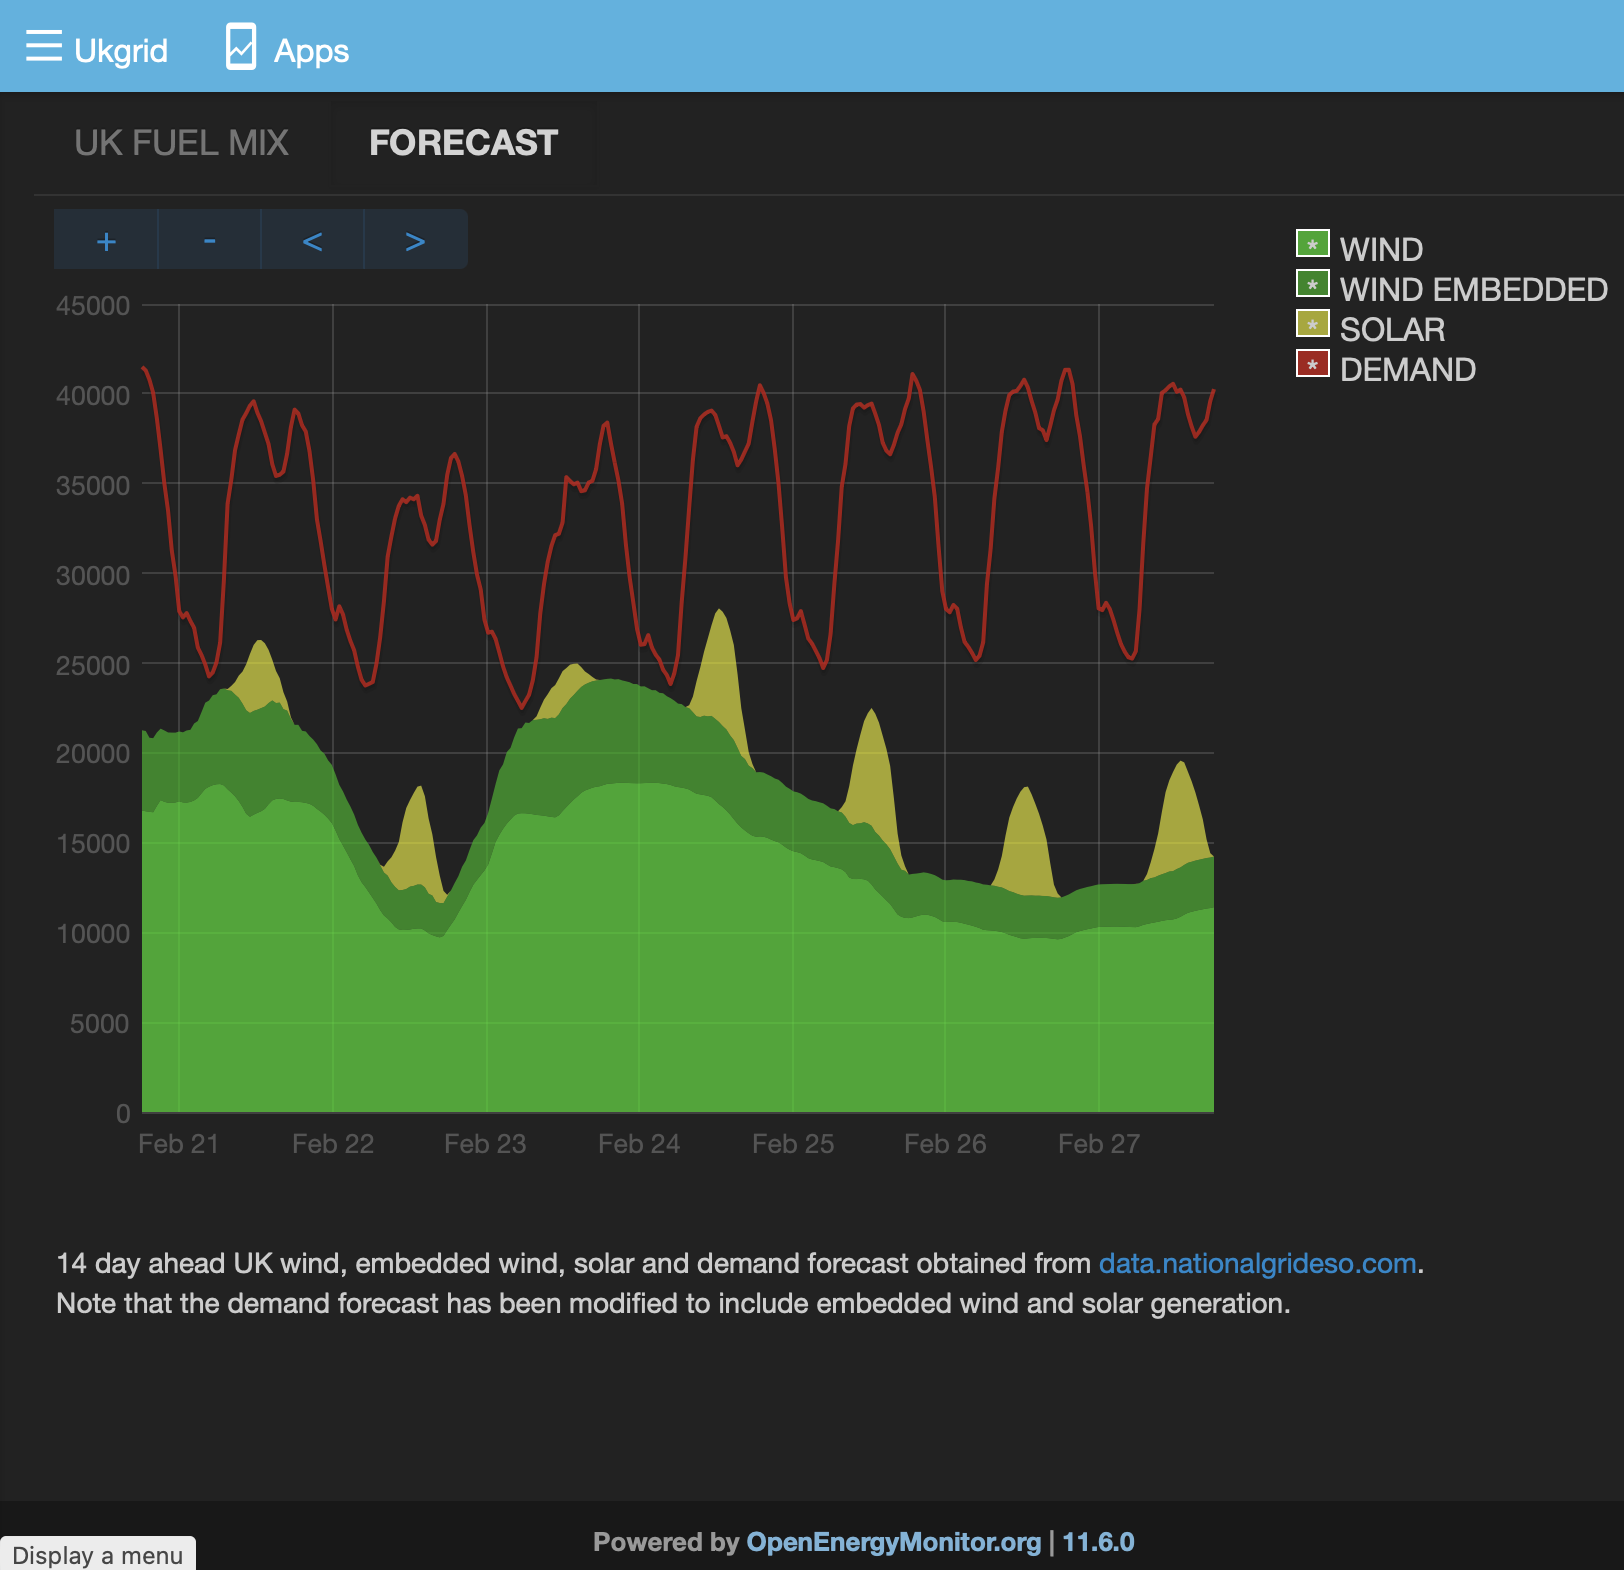This screenshot has height=1570, width=1624.
Task: Select the FORECAST tab
Action: point(463,143)
